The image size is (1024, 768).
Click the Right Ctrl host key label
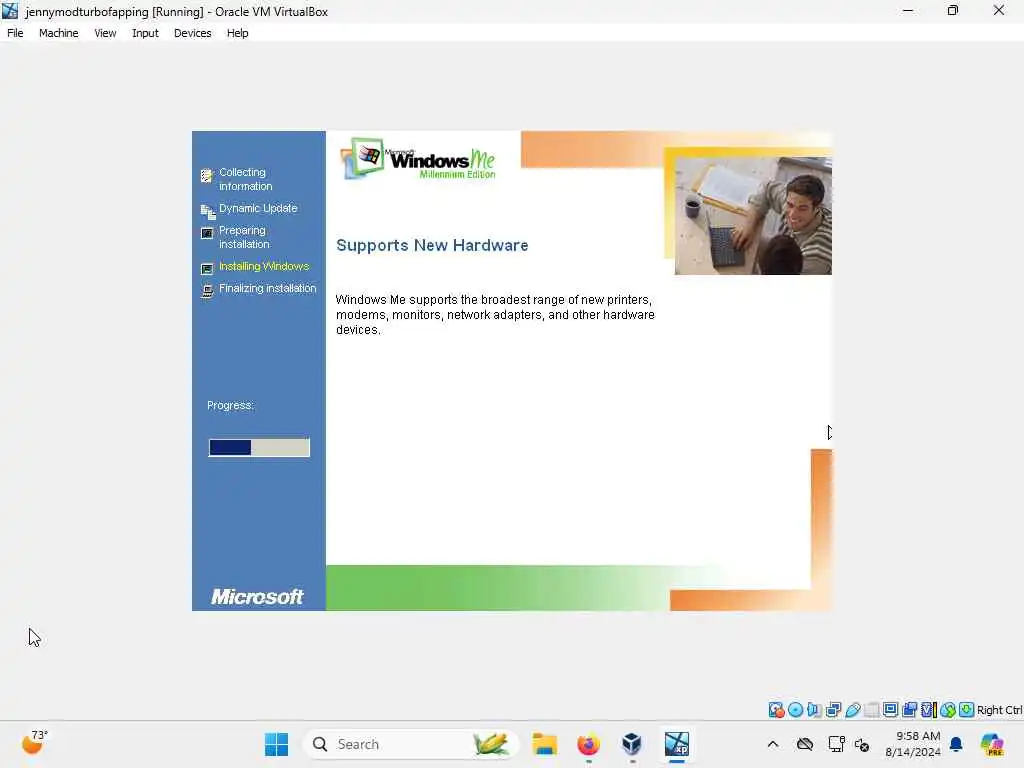[x=999, y=710]
